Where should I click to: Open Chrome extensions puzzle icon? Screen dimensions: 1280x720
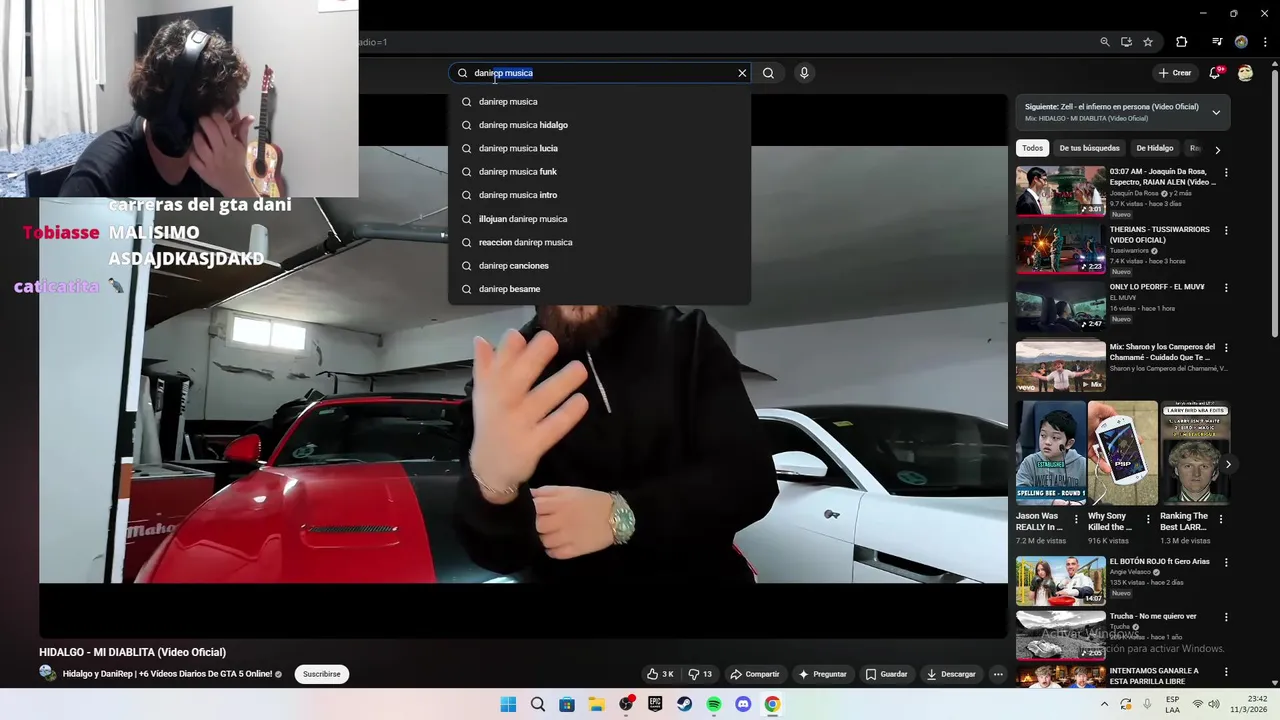pyautogui.click(x=1181, y=42)
